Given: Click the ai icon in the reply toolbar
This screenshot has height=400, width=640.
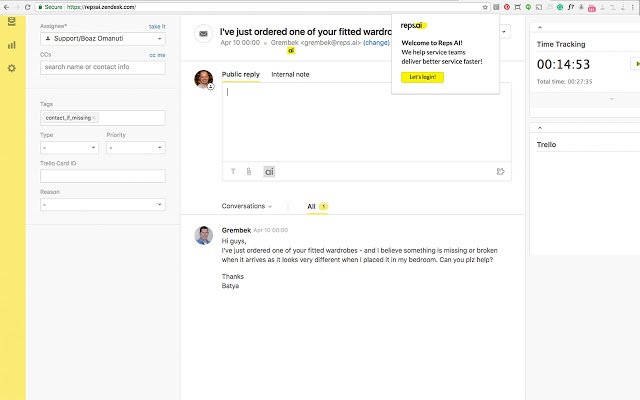Looking at the screenshot, I should pyautogui.click(x=269, y=172).
